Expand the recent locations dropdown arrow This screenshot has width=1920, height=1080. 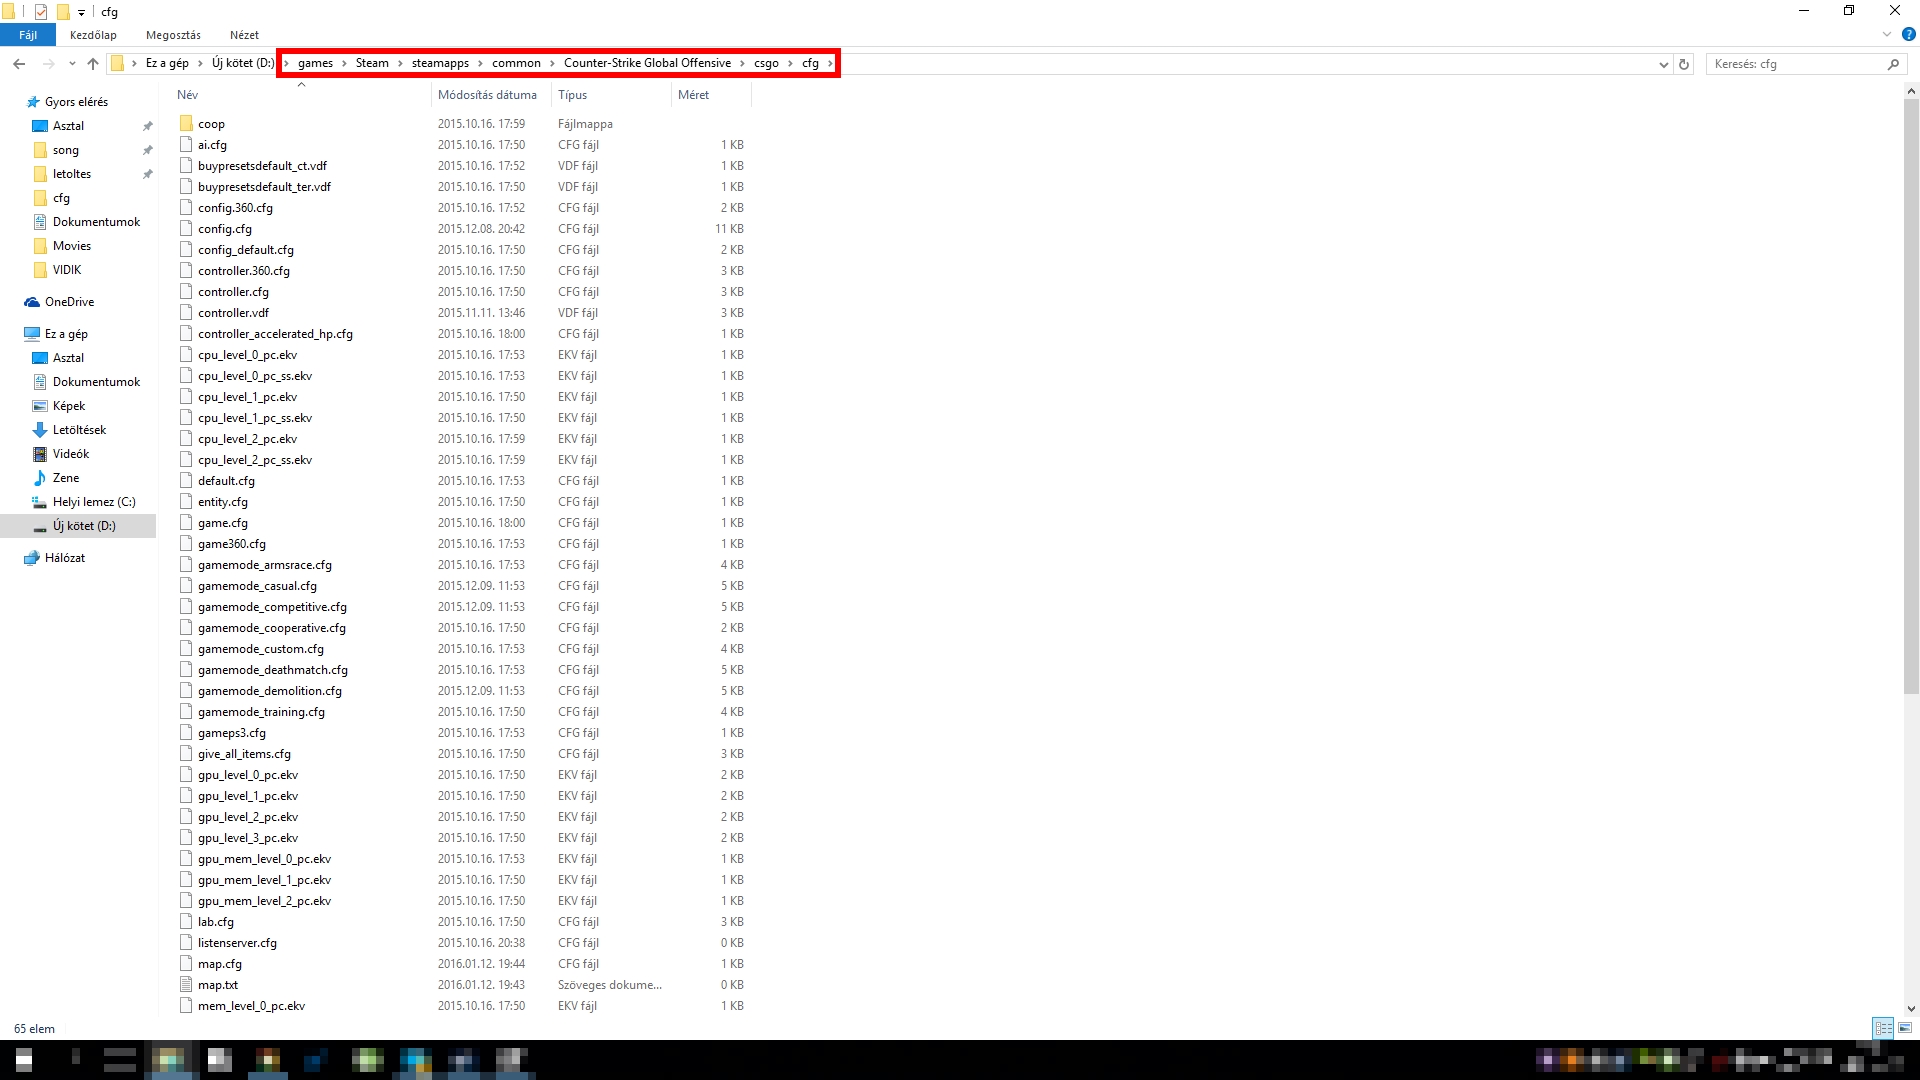coord(72,64)
